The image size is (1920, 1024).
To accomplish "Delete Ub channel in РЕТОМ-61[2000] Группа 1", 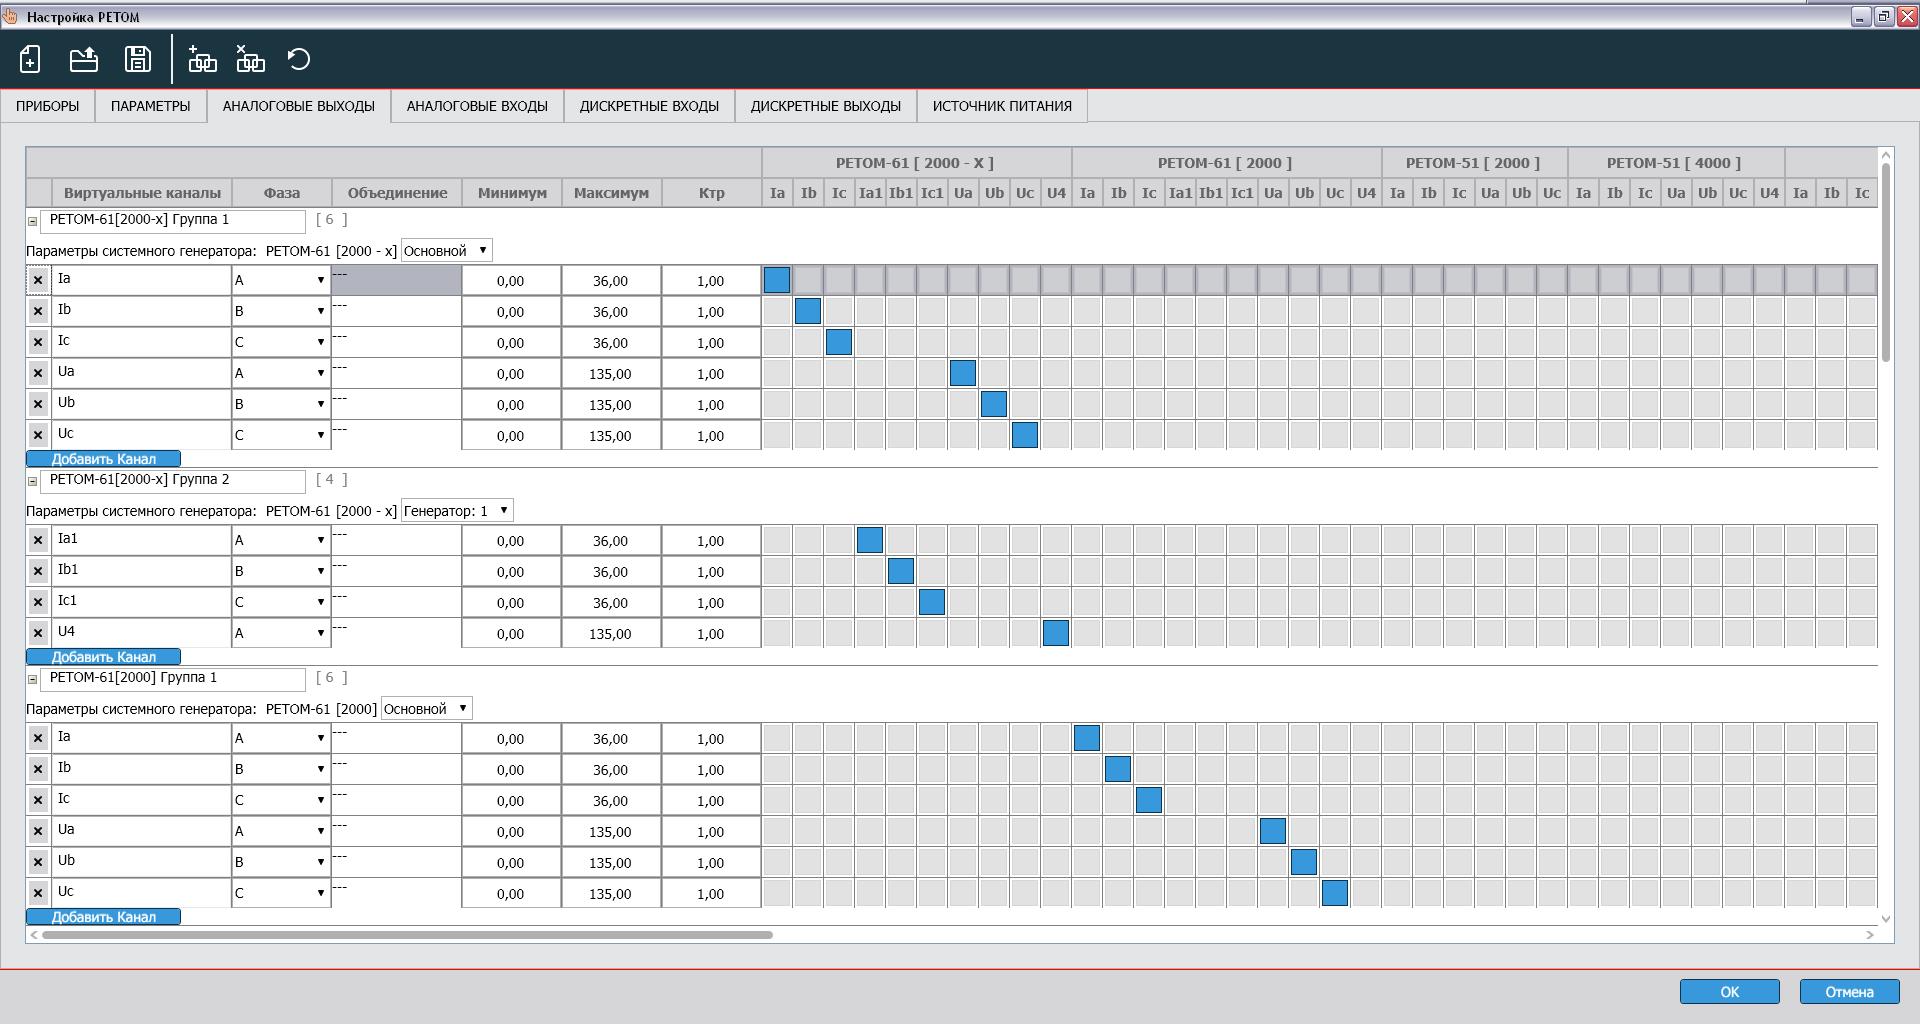I will coord(38,863).
